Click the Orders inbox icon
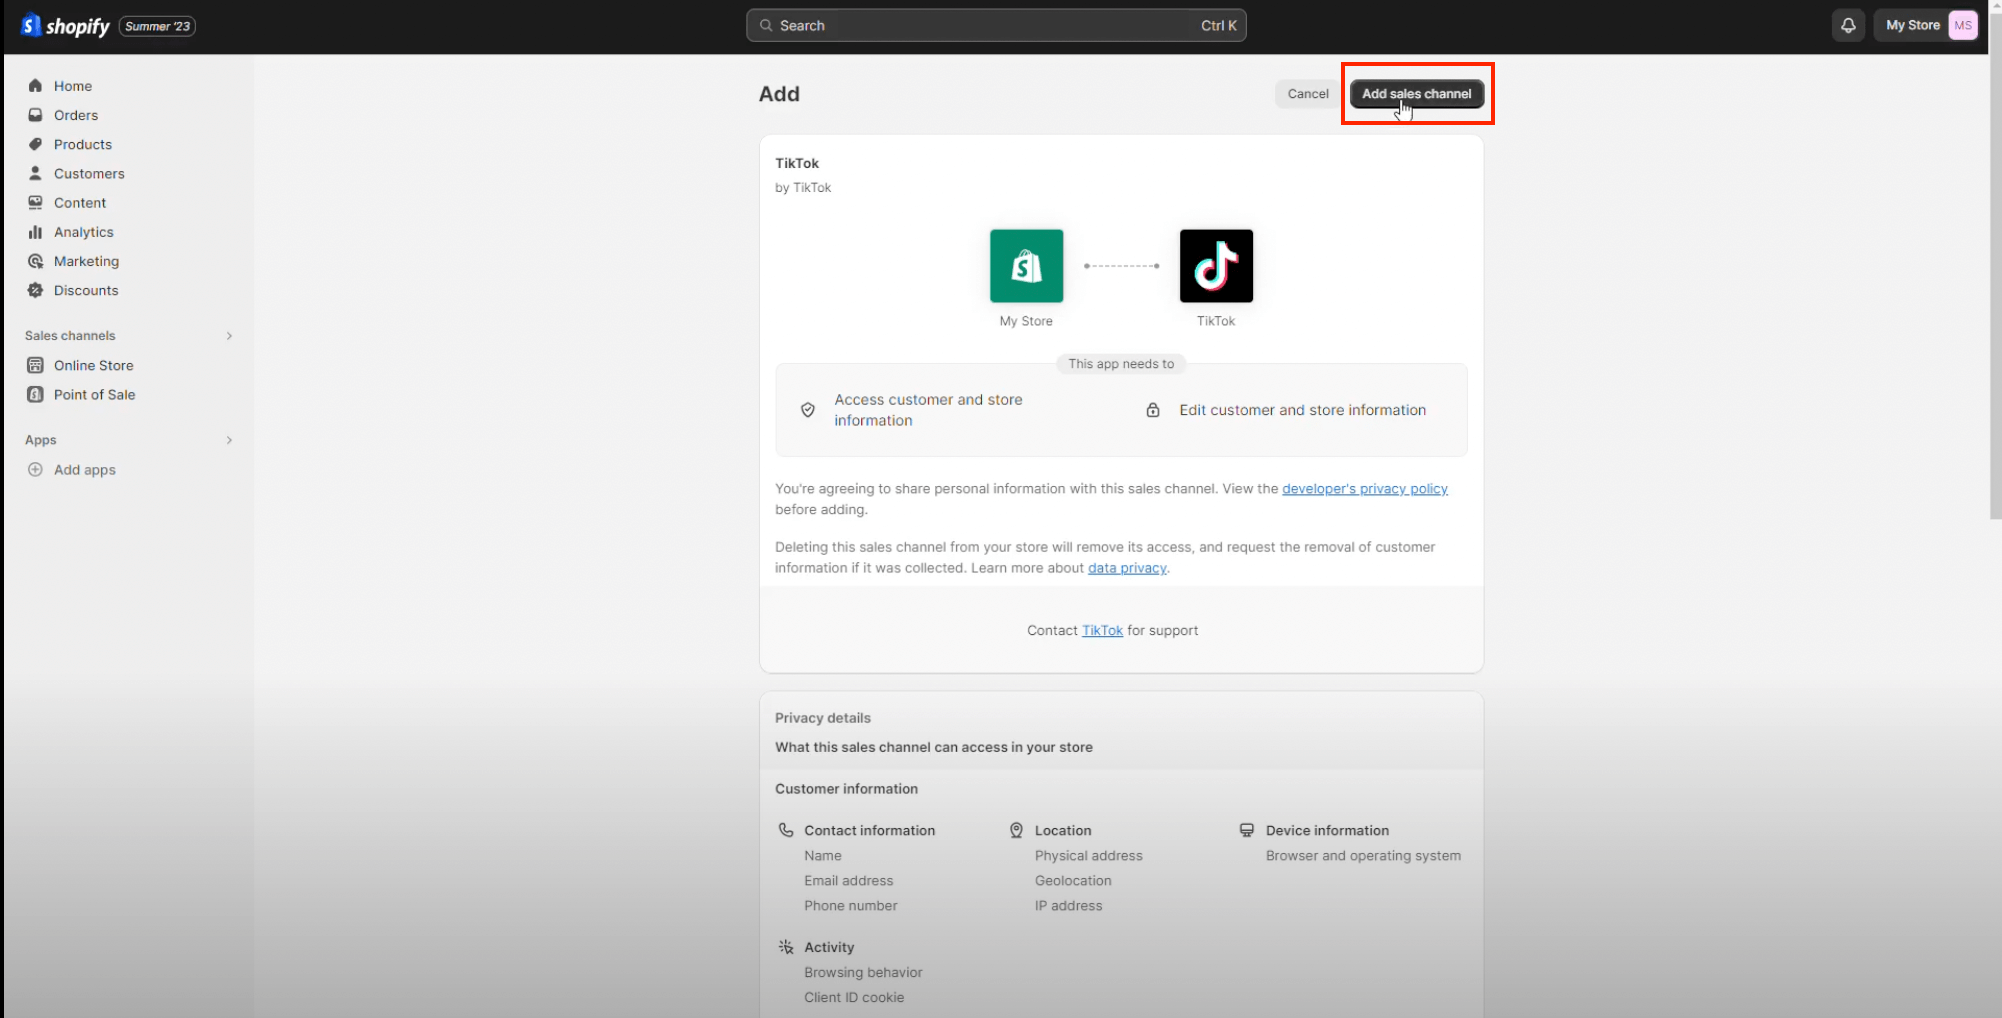The height and width of the screenshot is (1018, 2002). point(35,115)
